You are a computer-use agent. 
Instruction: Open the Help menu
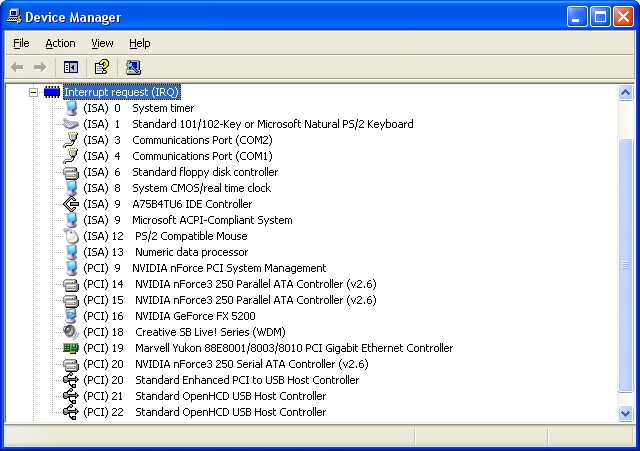(140, 43)
